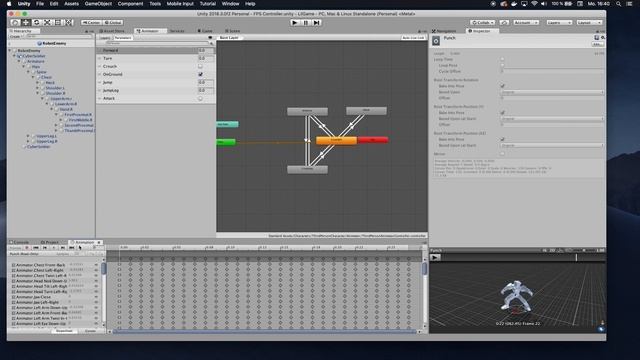
Task: Toggle the Loop Time checkbox
Action: pyautogui.click(x=502, y=59)
